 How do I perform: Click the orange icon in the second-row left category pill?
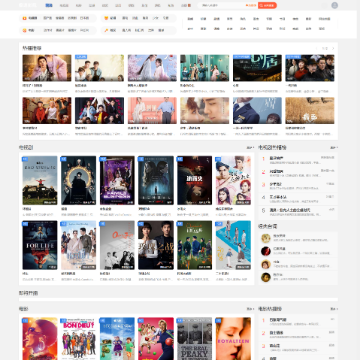click(x=24, y=30)
